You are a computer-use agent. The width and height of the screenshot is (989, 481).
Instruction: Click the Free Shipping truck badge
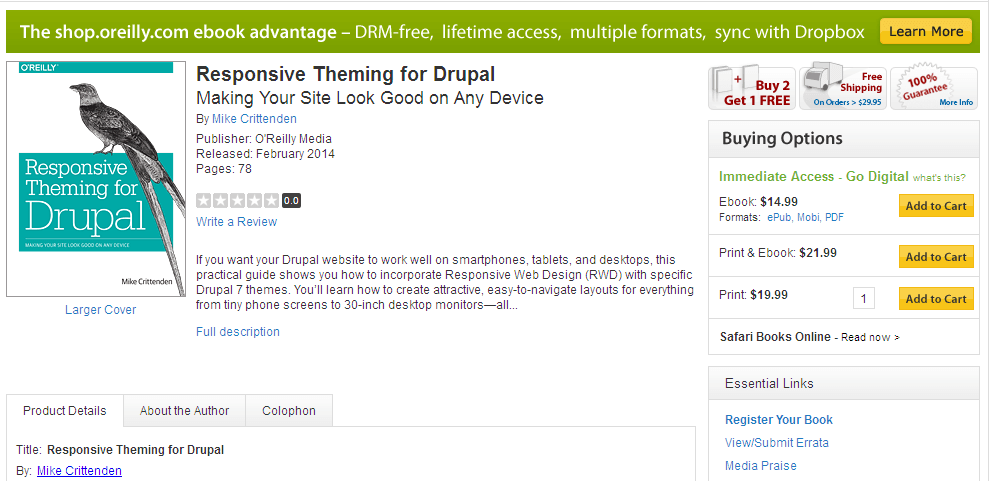842,88
